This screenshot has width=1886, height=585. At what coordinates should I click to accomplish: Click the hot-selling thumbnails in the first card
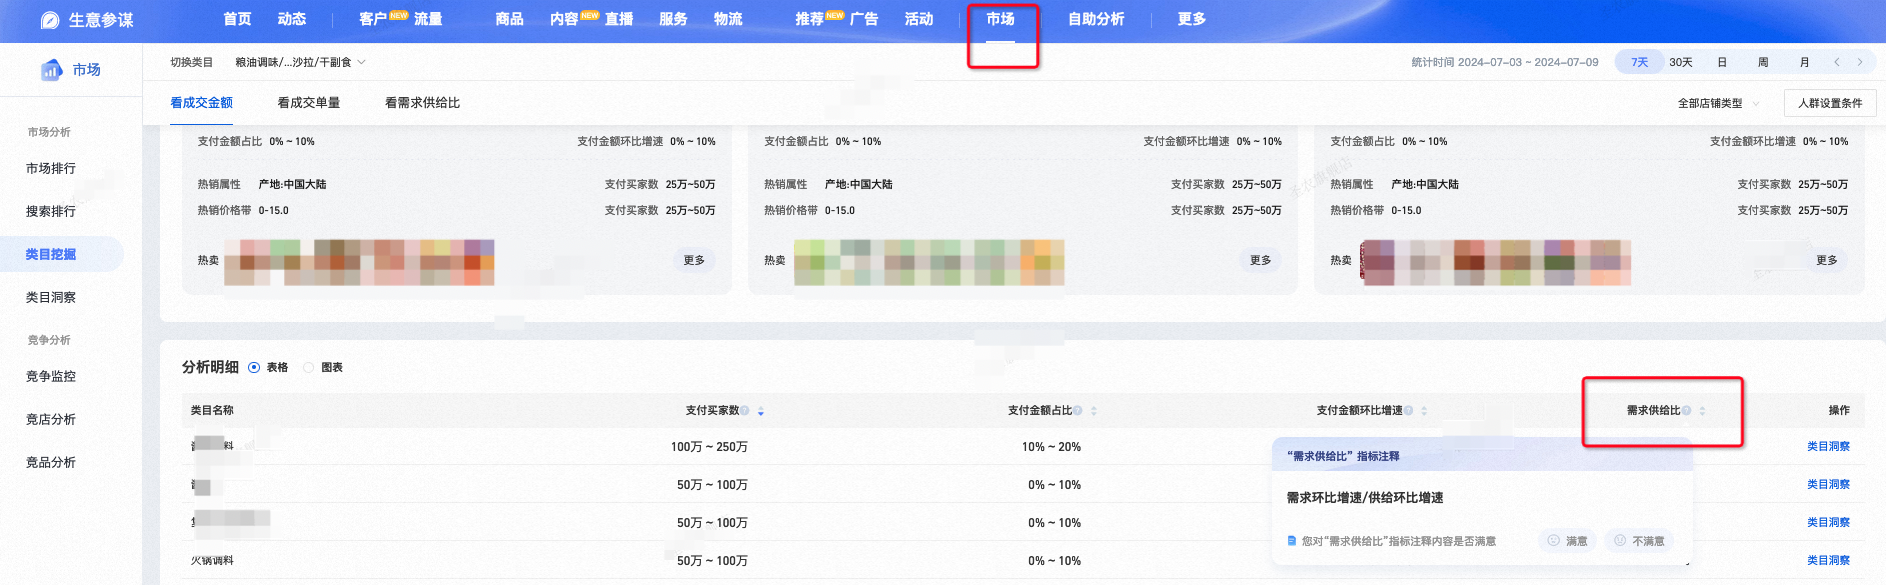359,263
